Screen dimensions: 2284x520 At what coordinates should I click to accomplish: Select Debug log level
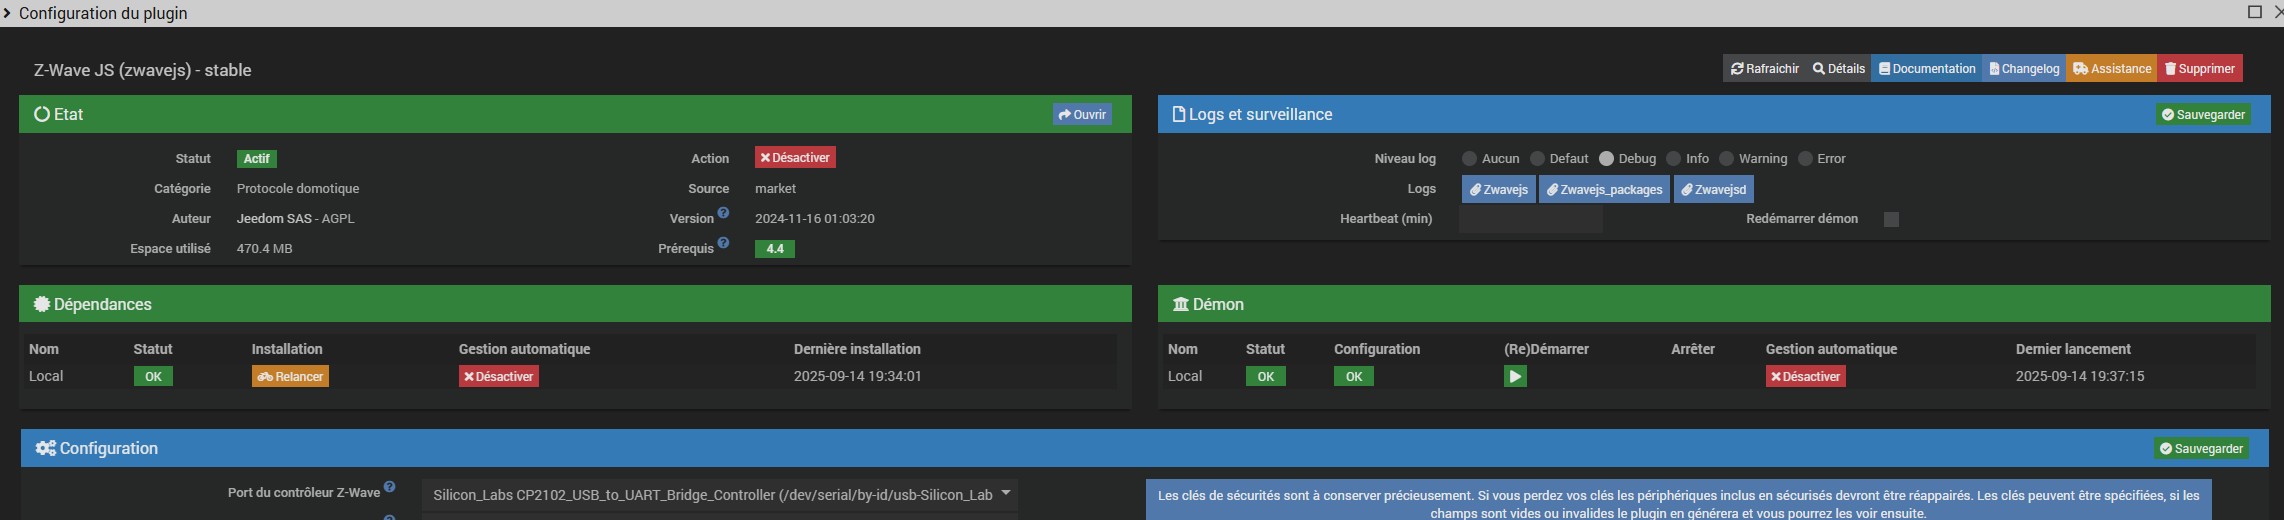point(1606,159)
